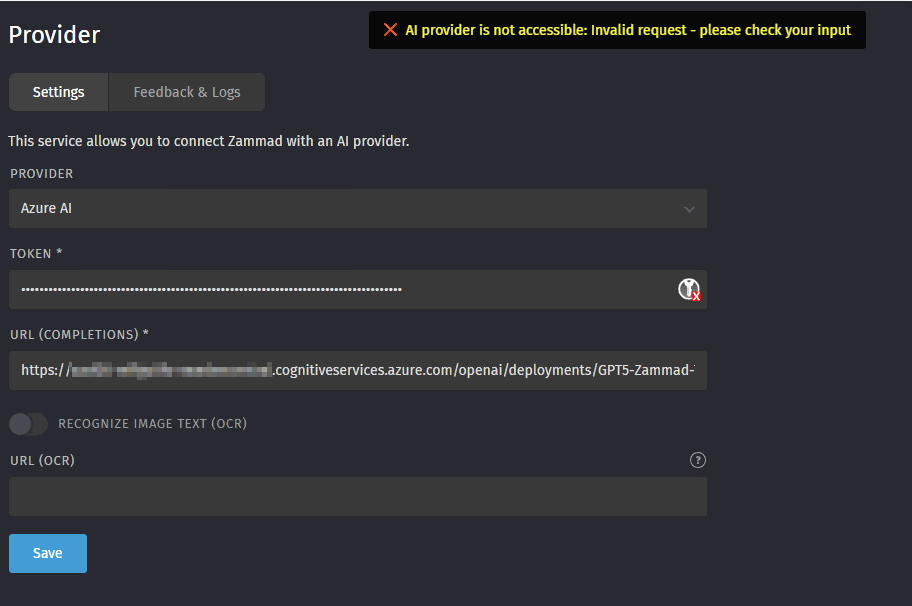
Task: Click the password manager key icon in Token field
Action: click(689, 290)
